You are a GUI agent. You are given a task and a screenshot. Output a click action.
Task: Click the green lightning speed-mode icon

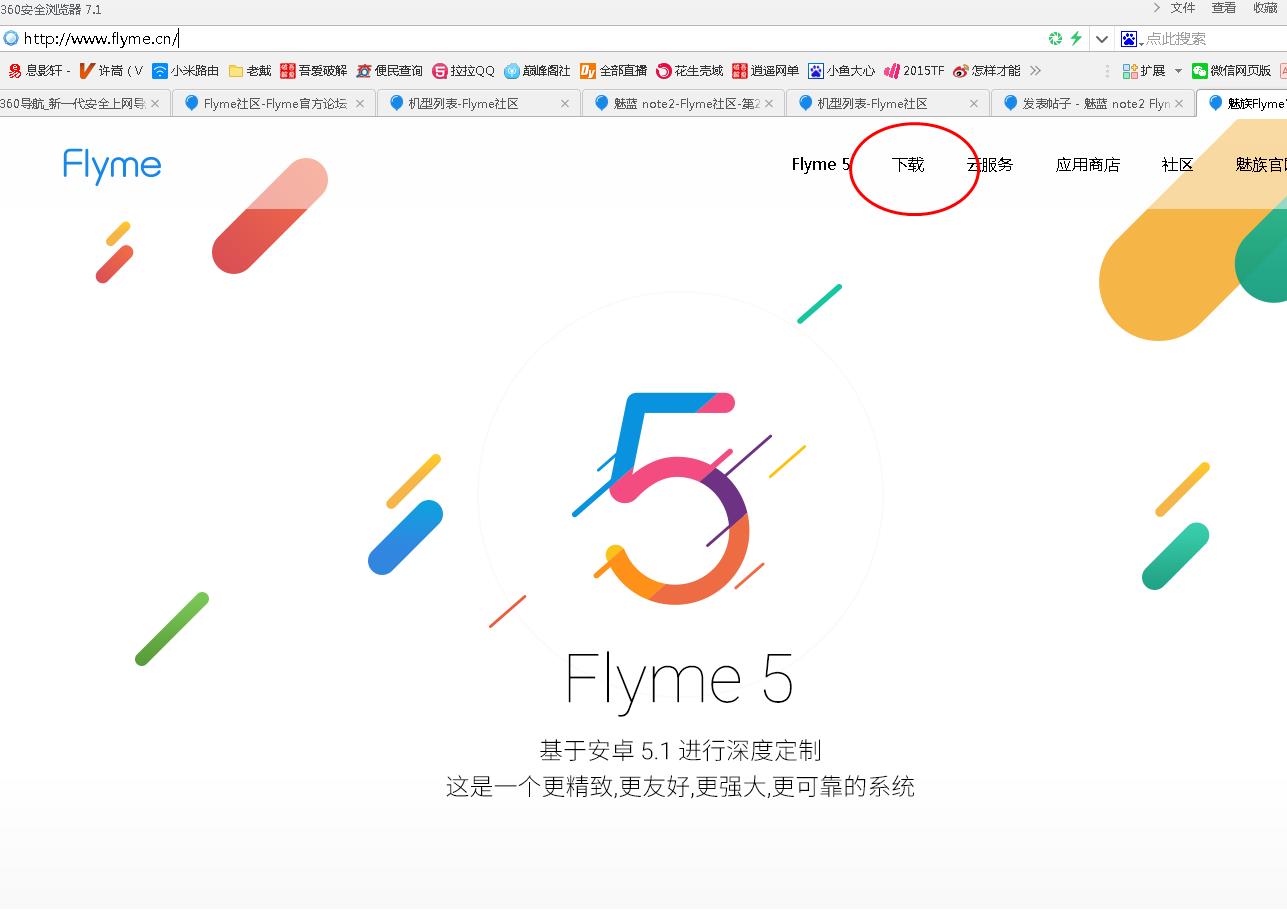coord(1076,38)
